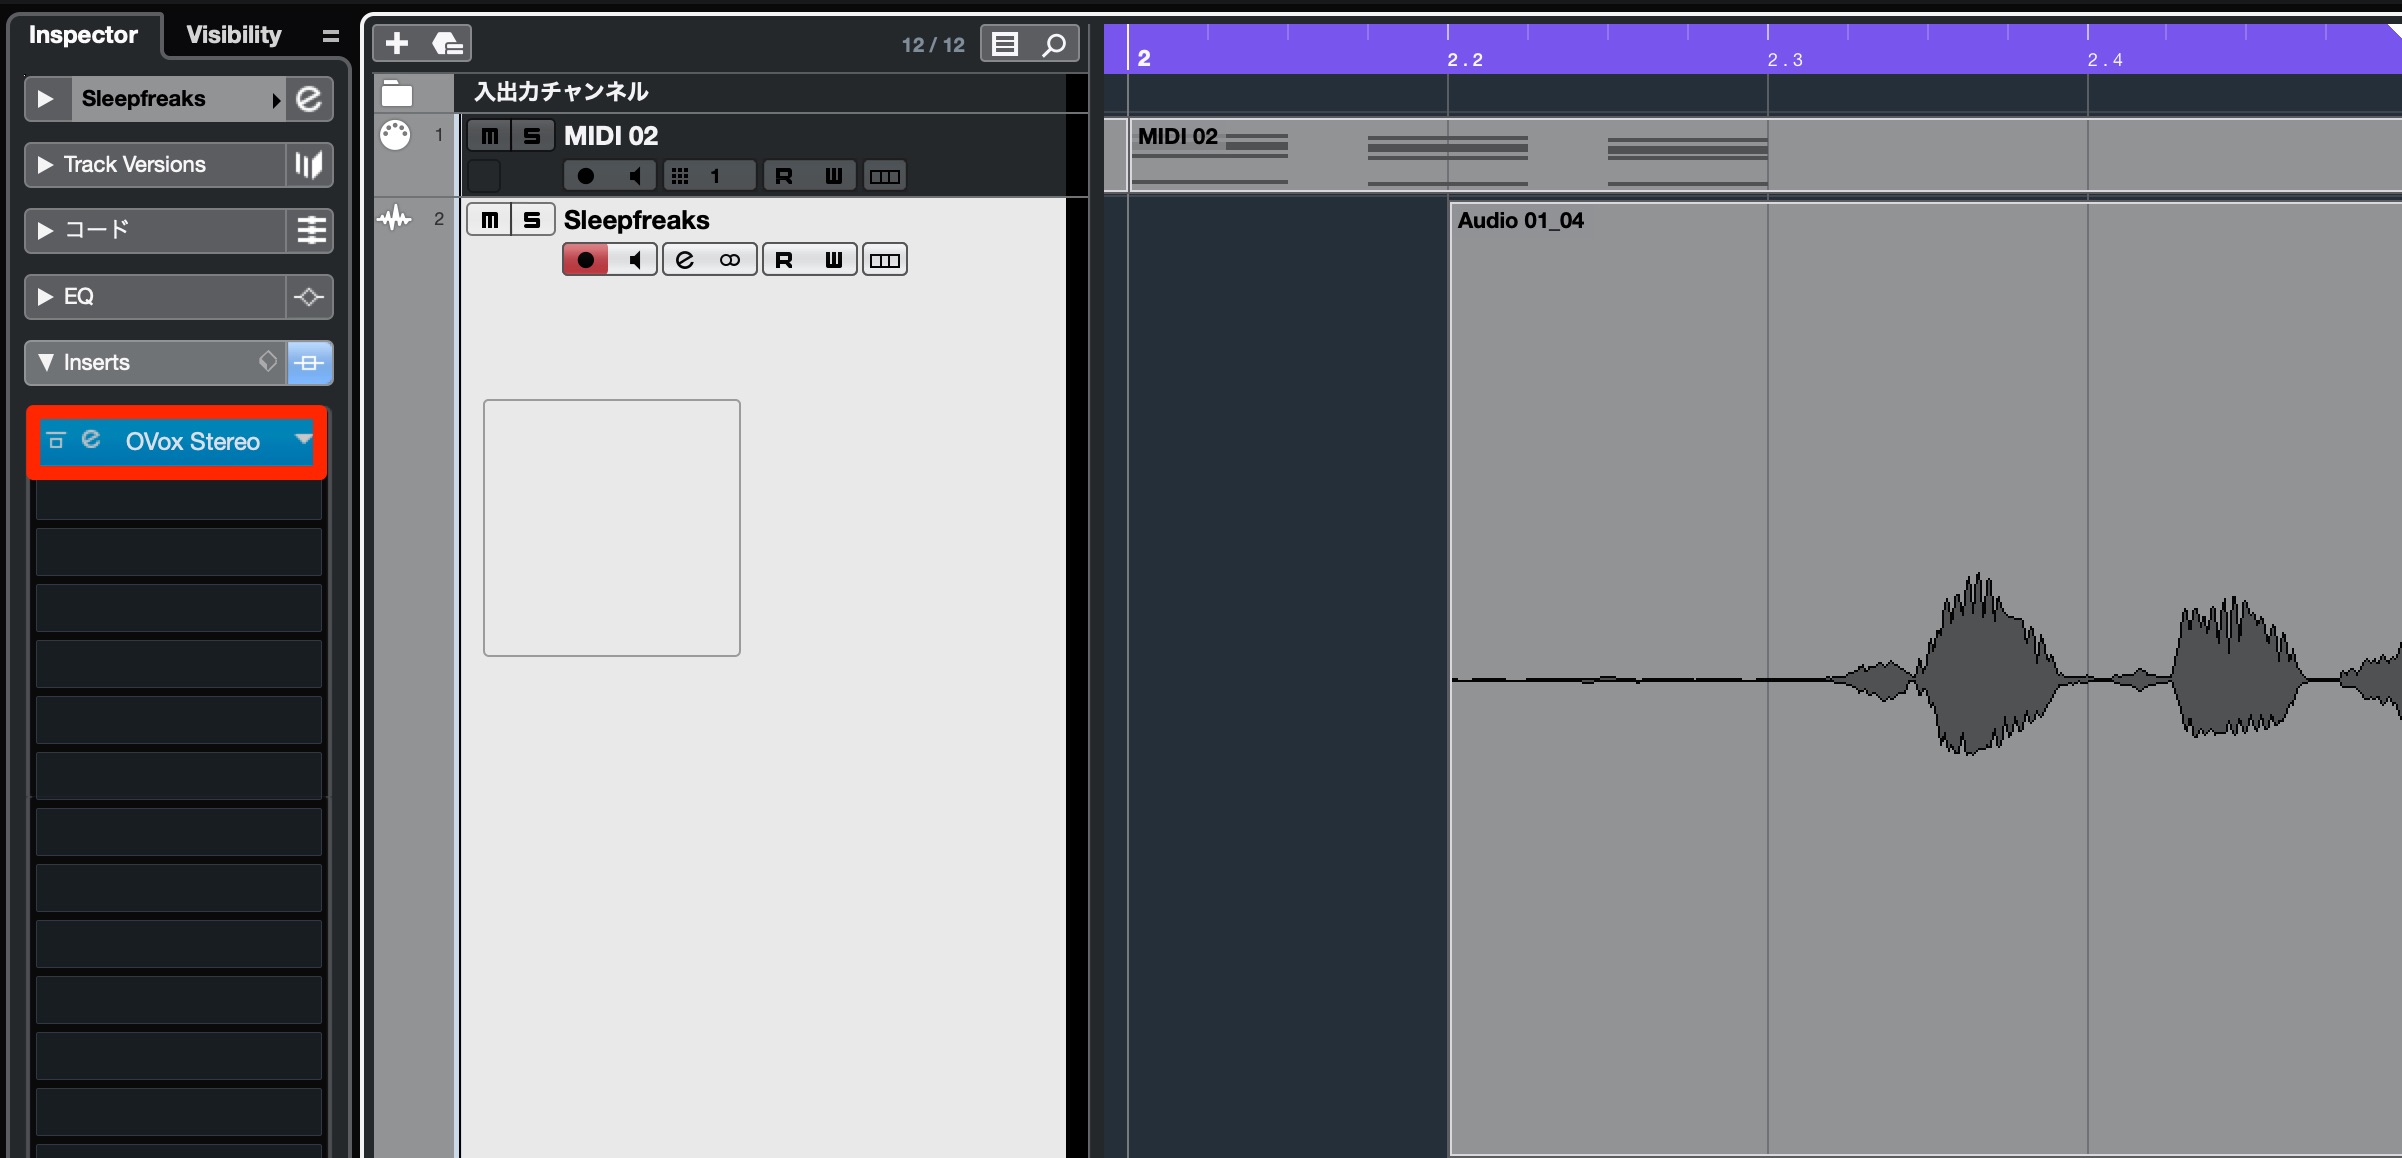This screenshot has height=1158, width=2402.
Task: Open Sleepfreaks channel settings in Inspector header
Action: tap(309, 99)
